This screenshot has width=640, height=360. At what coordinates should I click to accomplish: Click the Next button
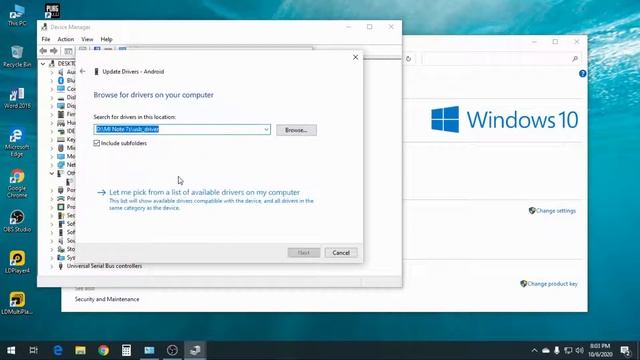pos(304,253)
